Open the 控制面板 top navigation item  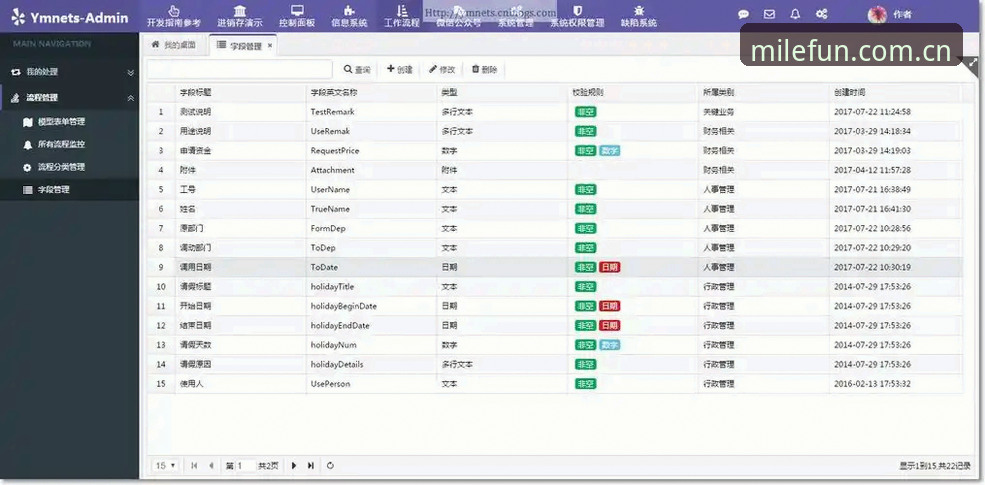click(x=297, y=16)
